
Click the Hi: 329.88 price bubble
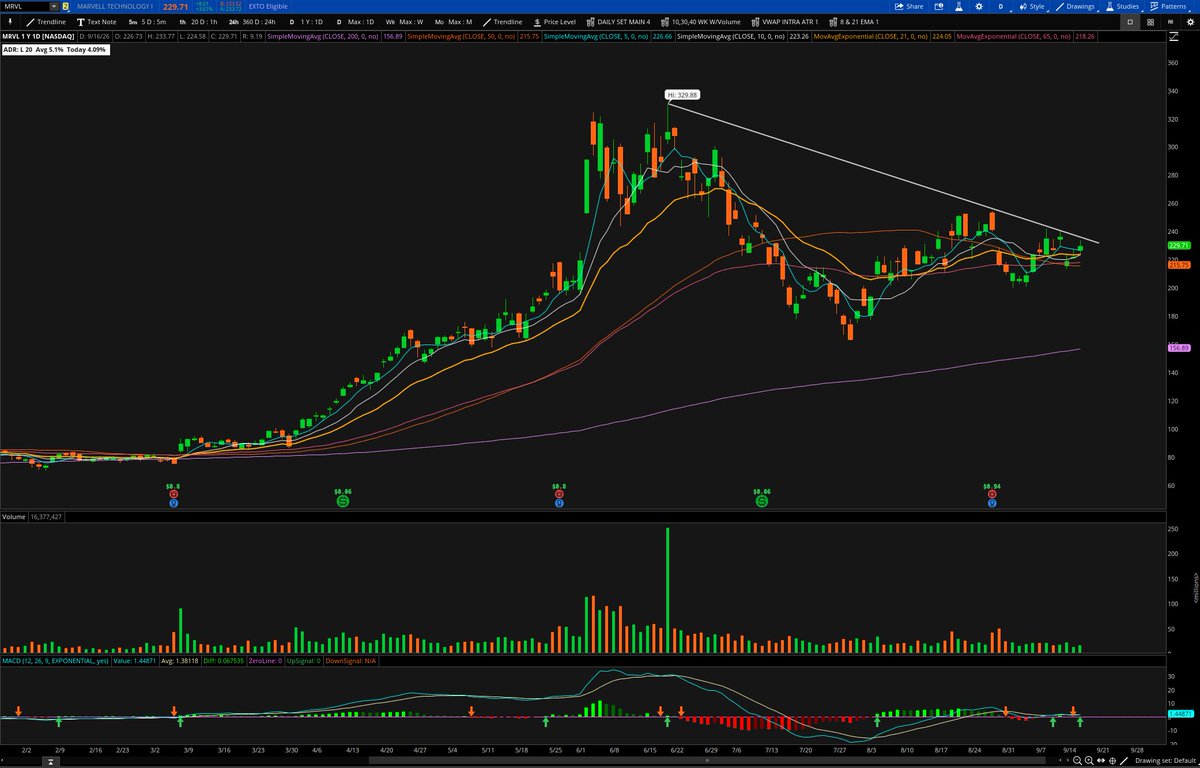(682, 95)
